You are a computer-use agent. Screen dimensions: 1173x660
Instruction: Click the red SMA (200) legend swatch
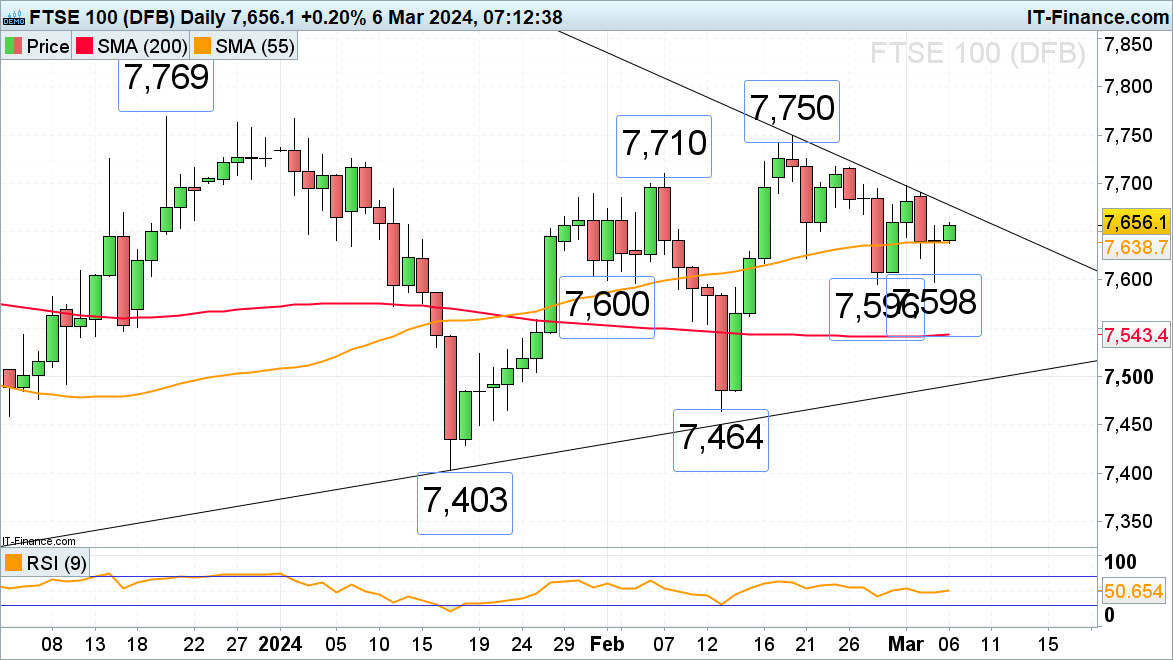pyautogui.click(x=85, y=46)
